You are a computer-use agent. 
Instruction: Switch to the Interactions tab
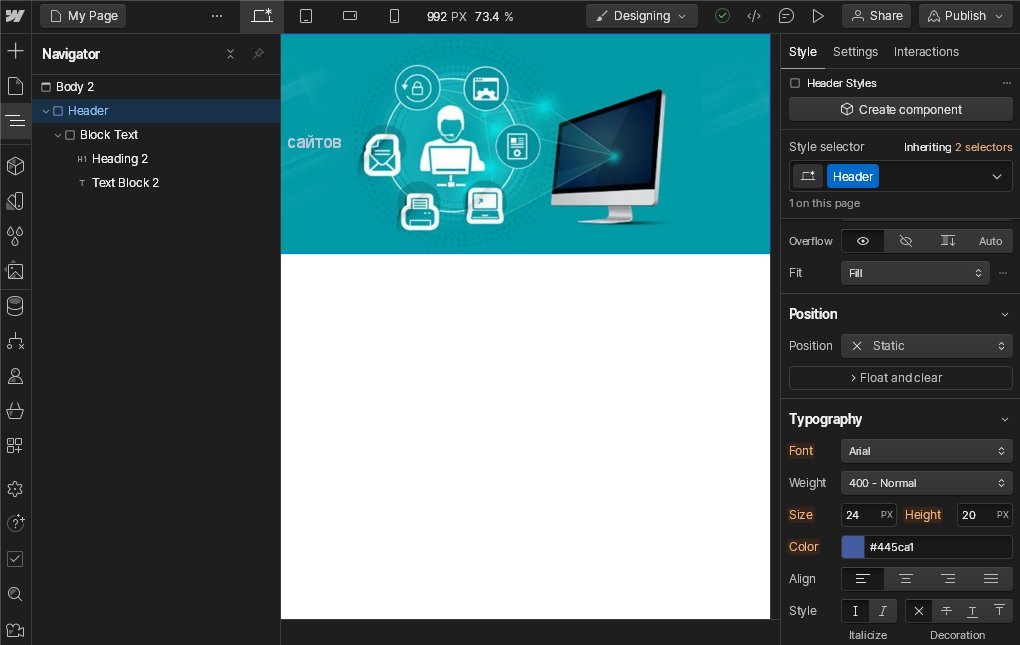[x=926, y=52]
